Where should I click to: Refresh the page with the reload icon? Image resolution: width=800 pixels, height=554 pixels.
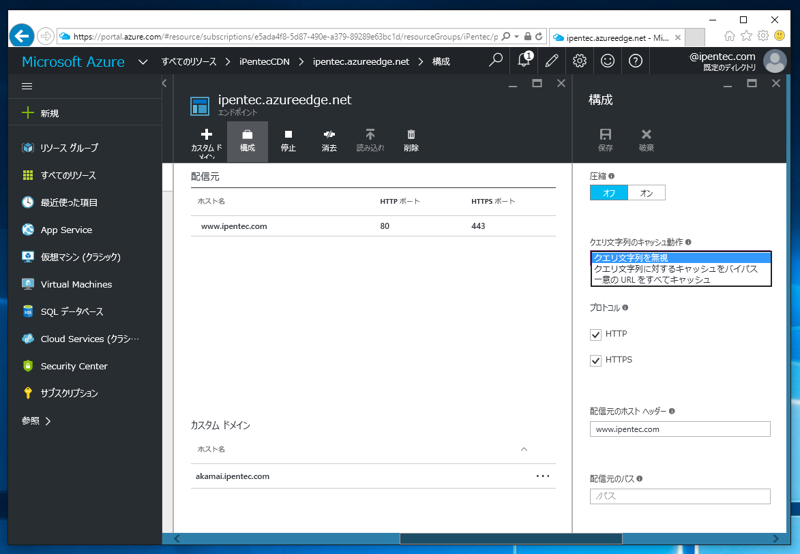coord(539,37)
